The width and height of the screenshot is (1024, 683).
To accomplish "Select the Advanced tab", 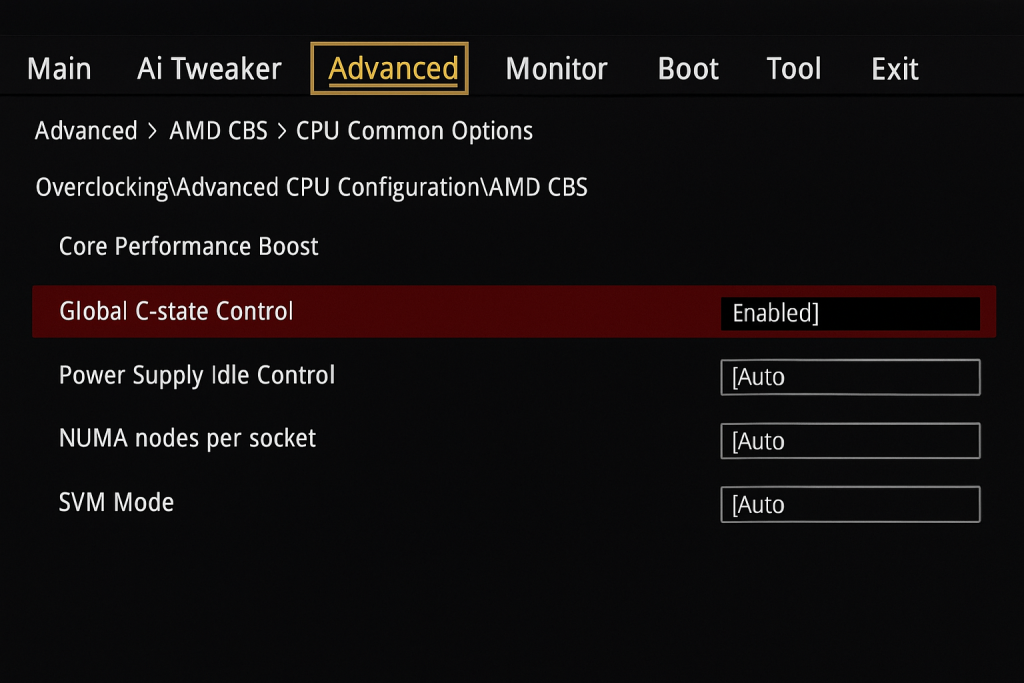I will click(x=390, y=69).
